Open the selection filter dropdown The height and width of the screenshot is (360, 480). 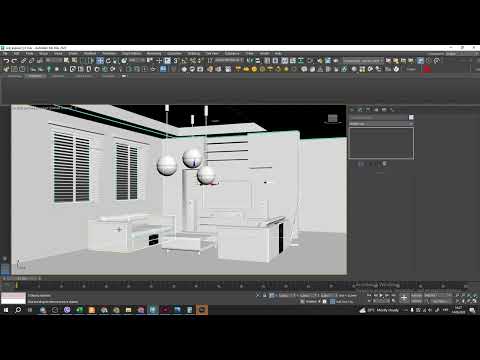53,61
